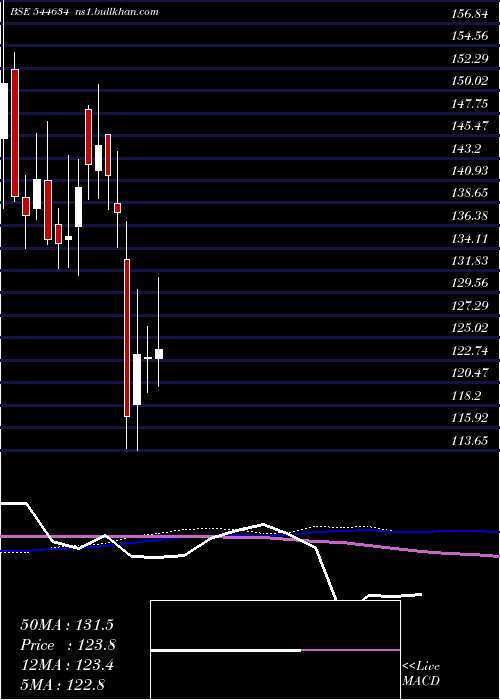Click price axis label 131.83
The width and height of the screenshot is (500, 700).
tap(470, 261)
